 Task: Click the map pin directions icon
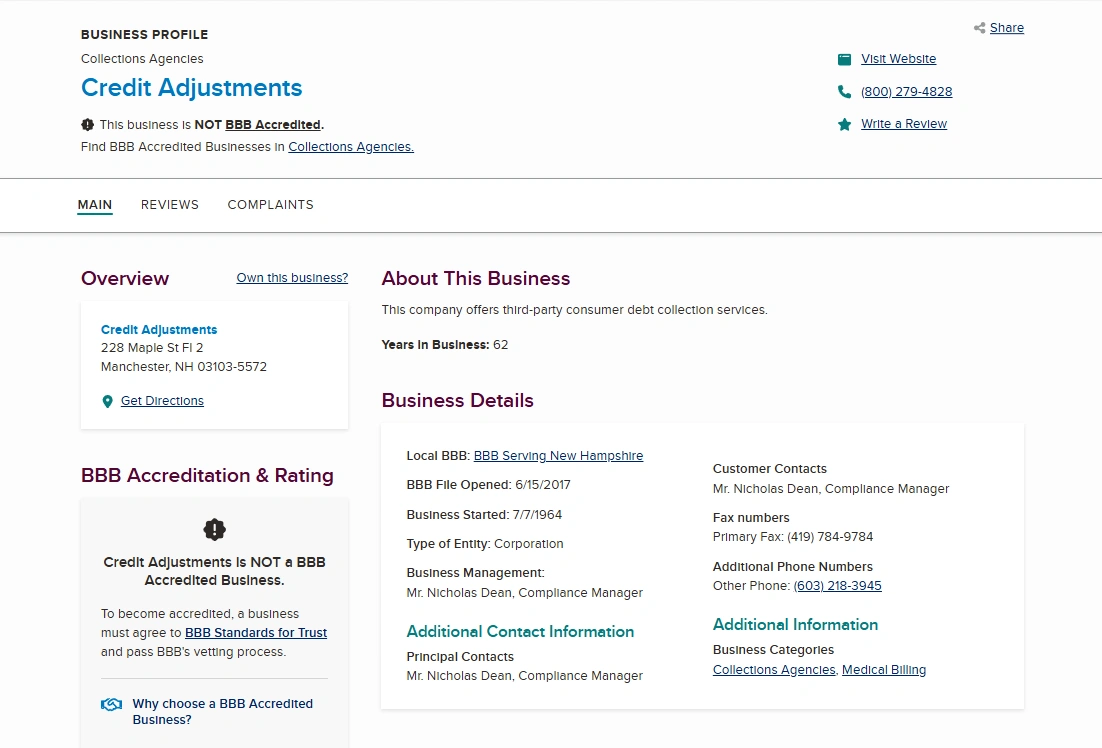(x=107, y=401)
